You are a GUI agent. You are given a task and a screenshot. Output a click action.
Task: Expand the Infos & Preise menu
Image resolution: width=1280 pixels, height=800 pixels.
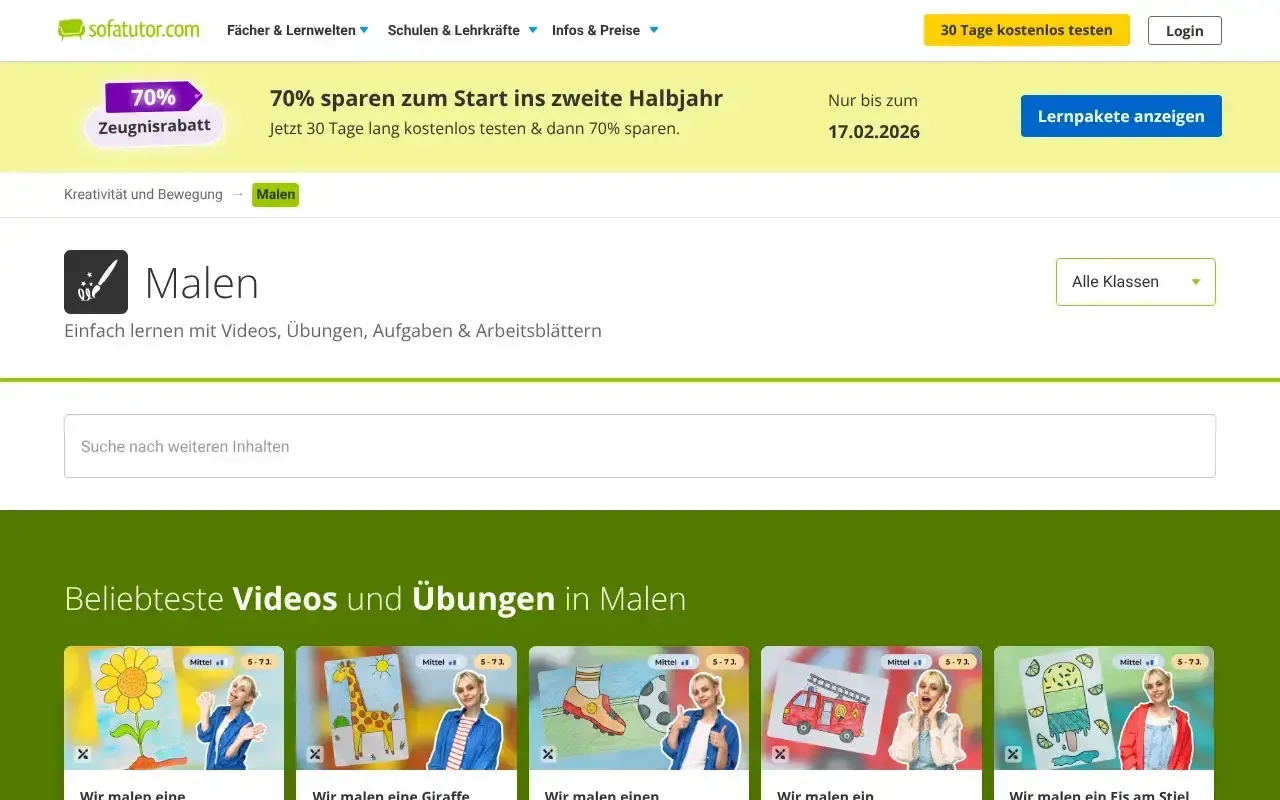pyautogui.click(x=605, y=30)
